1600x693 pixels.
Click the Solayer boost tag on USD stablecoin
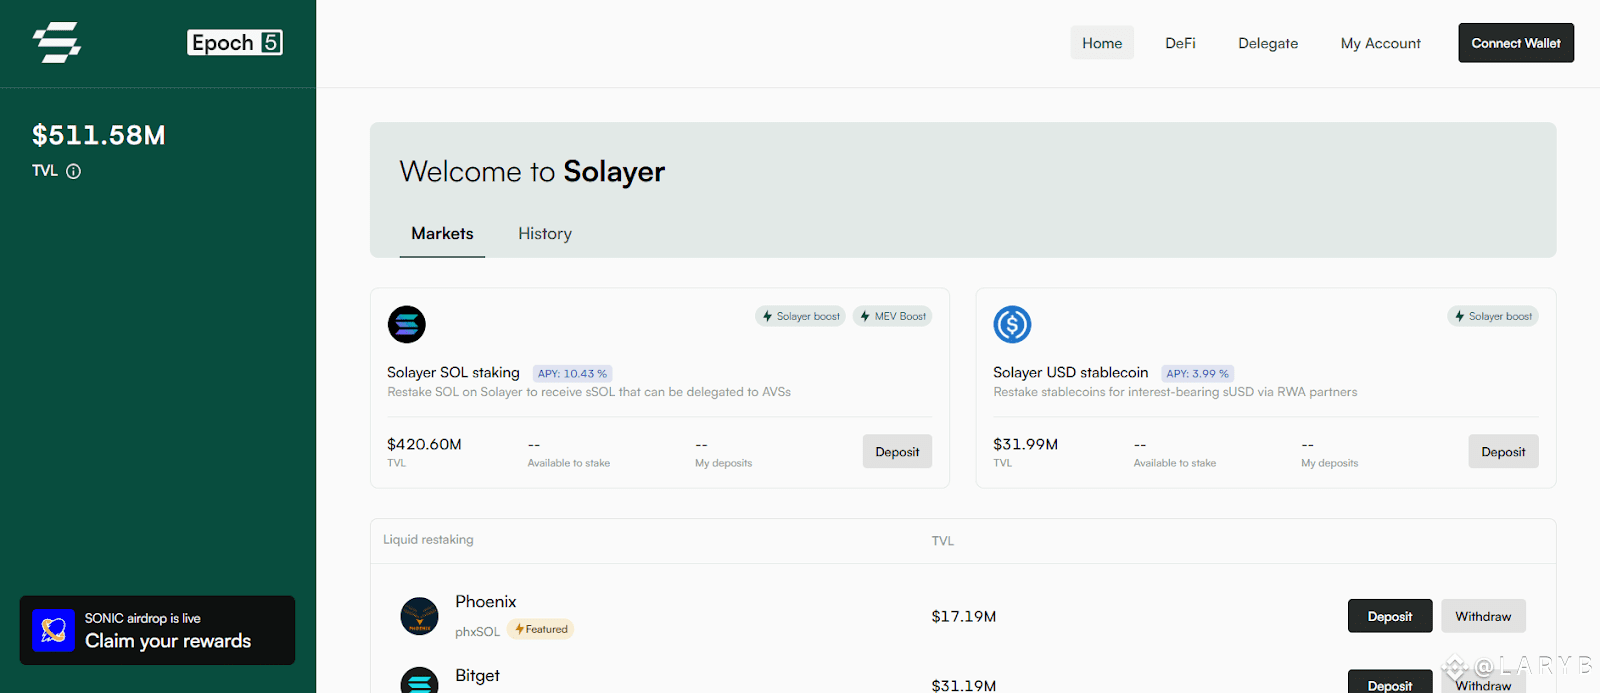pos(1493,316)
